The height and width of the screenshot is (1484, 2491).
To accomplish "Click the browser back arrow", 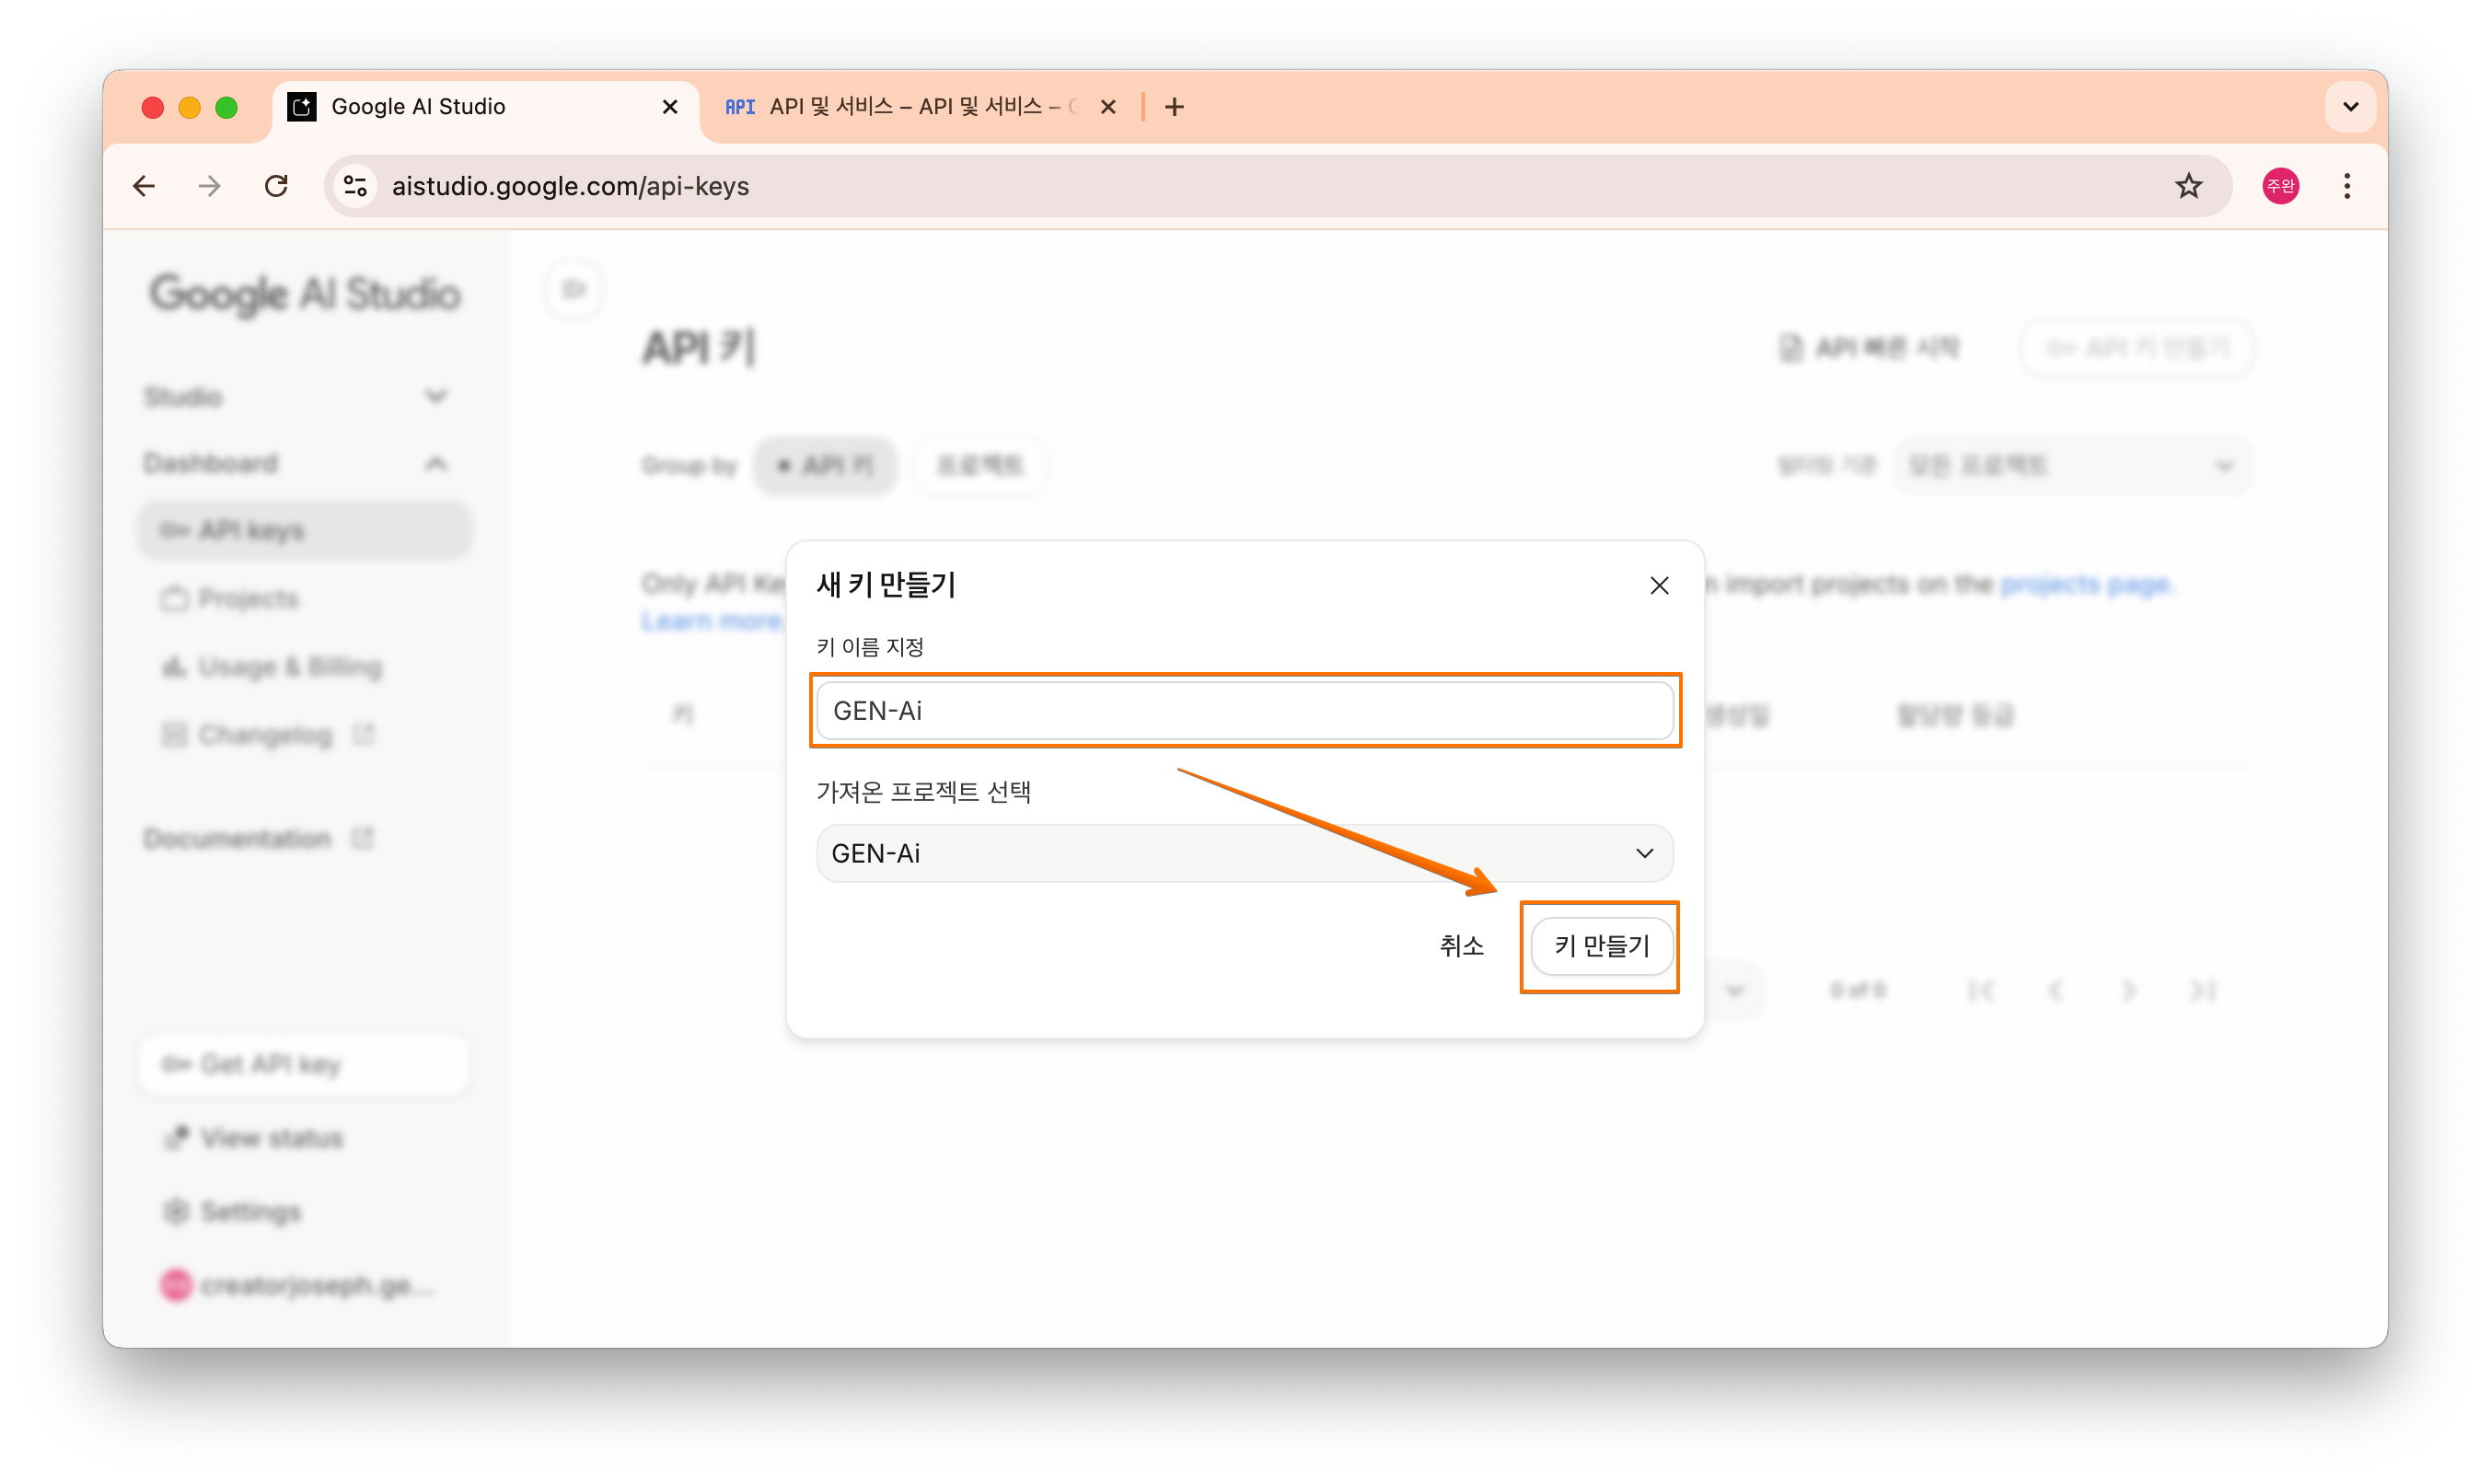I will tap(144, 186).
